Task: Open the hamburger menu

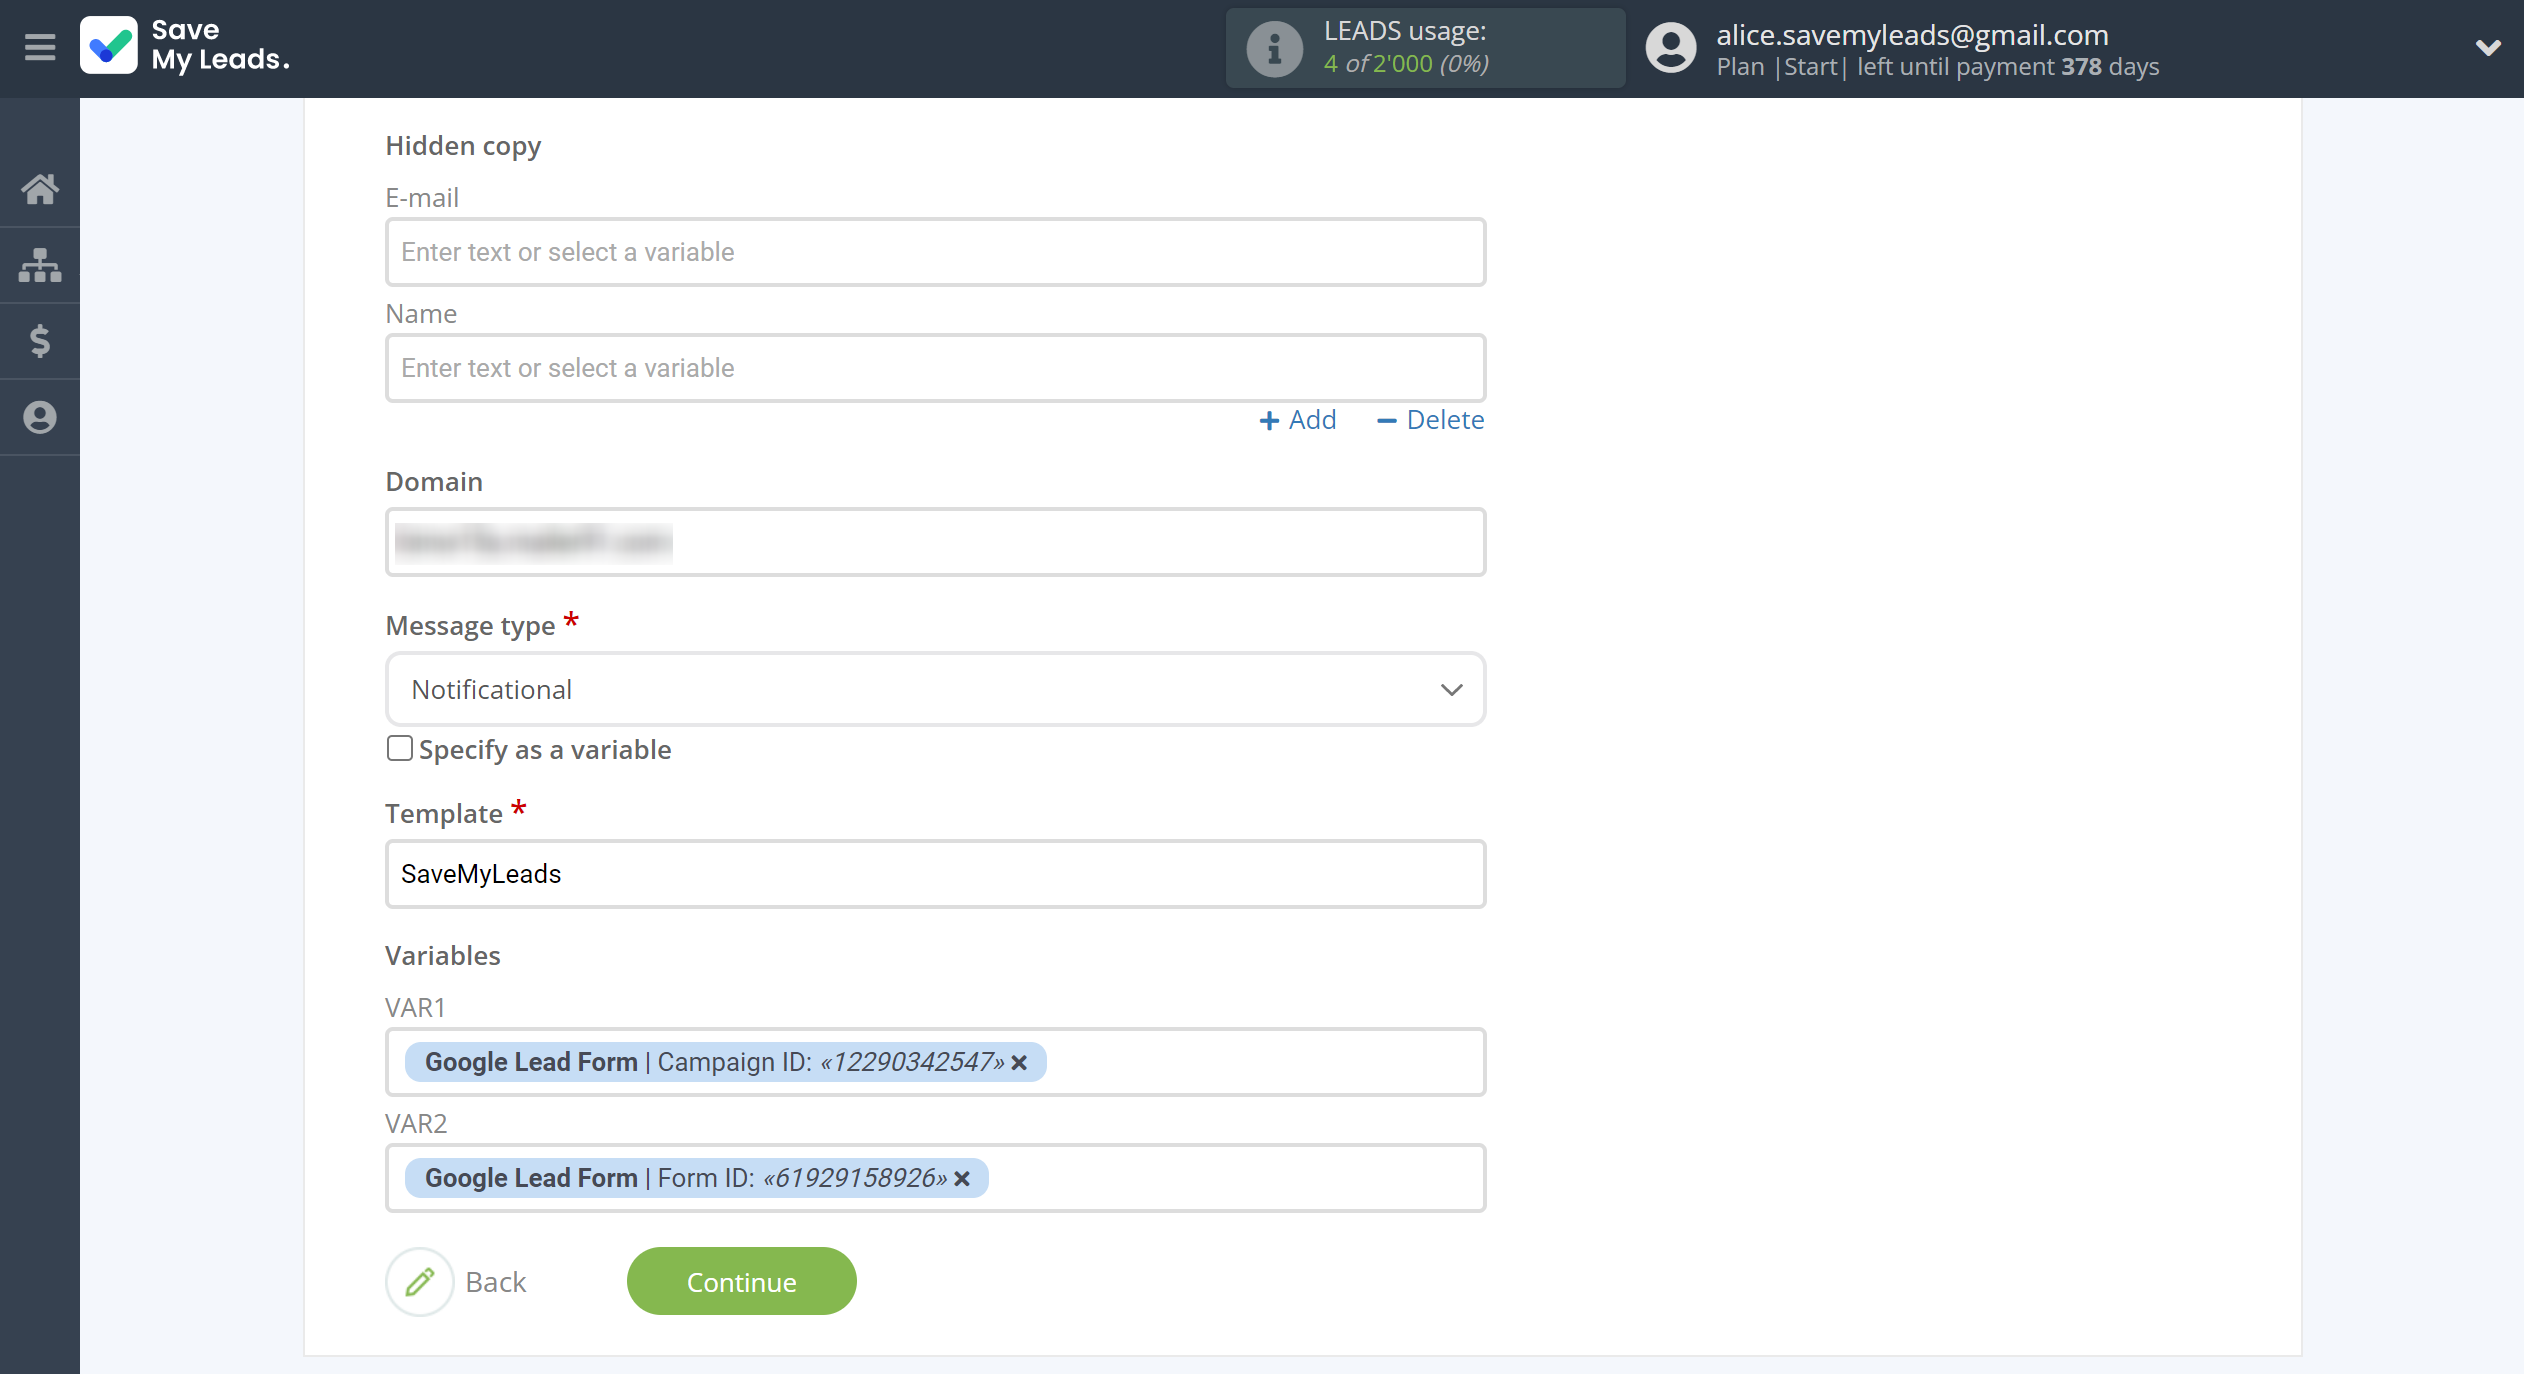Action: (x=40, y=47)
